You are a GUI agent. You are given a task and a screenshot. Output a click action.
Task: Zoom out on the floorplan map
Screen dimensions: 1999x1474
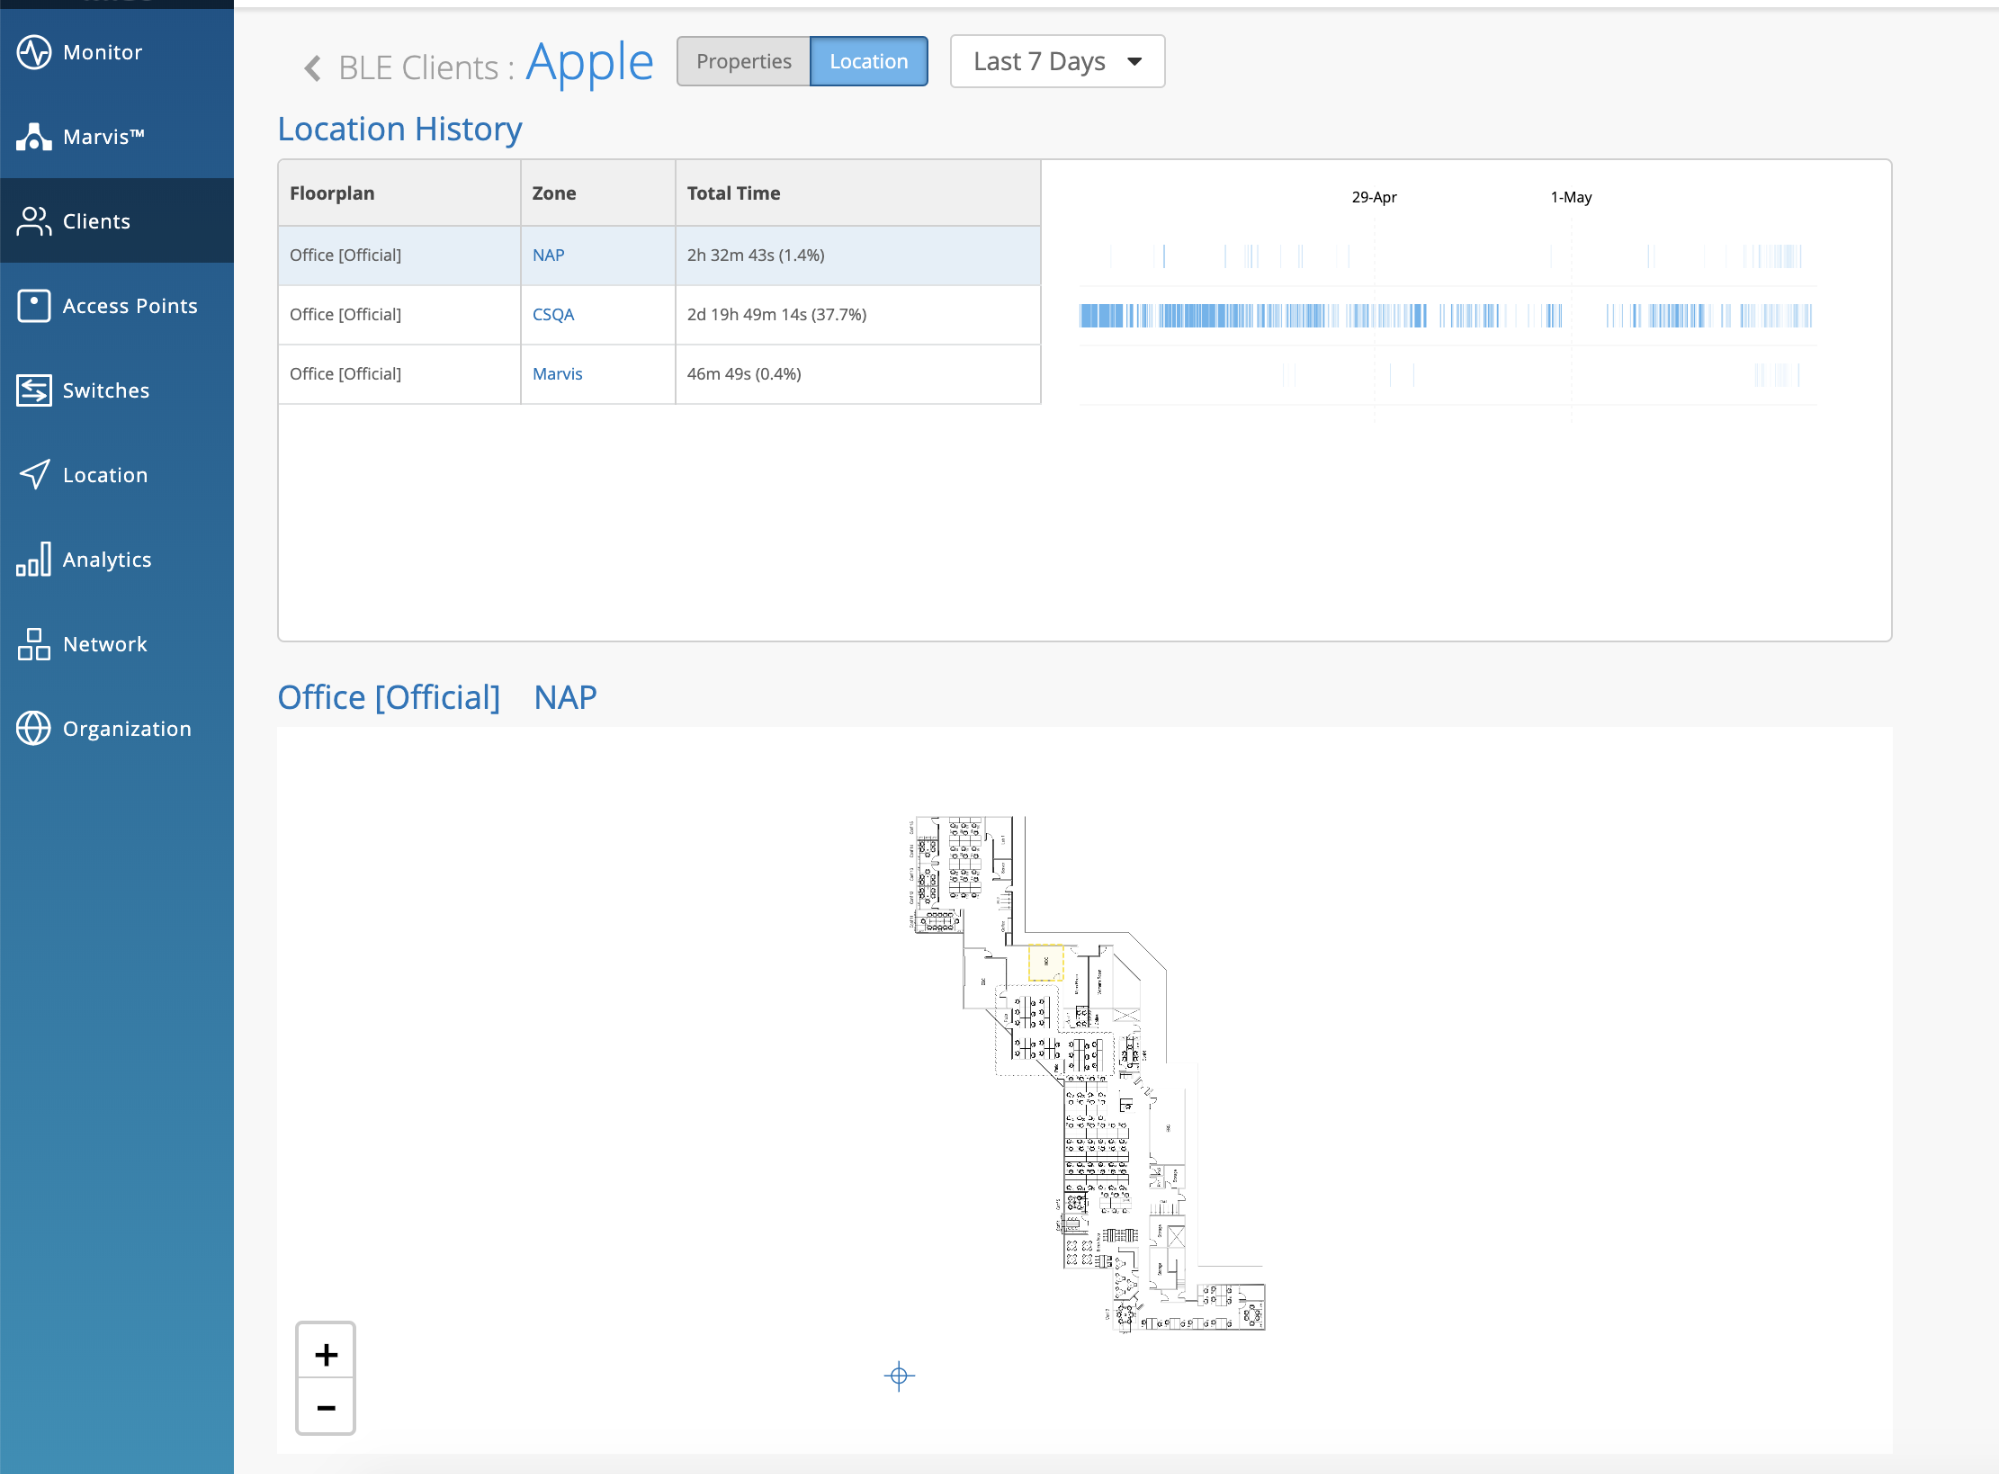point(326,1408)
